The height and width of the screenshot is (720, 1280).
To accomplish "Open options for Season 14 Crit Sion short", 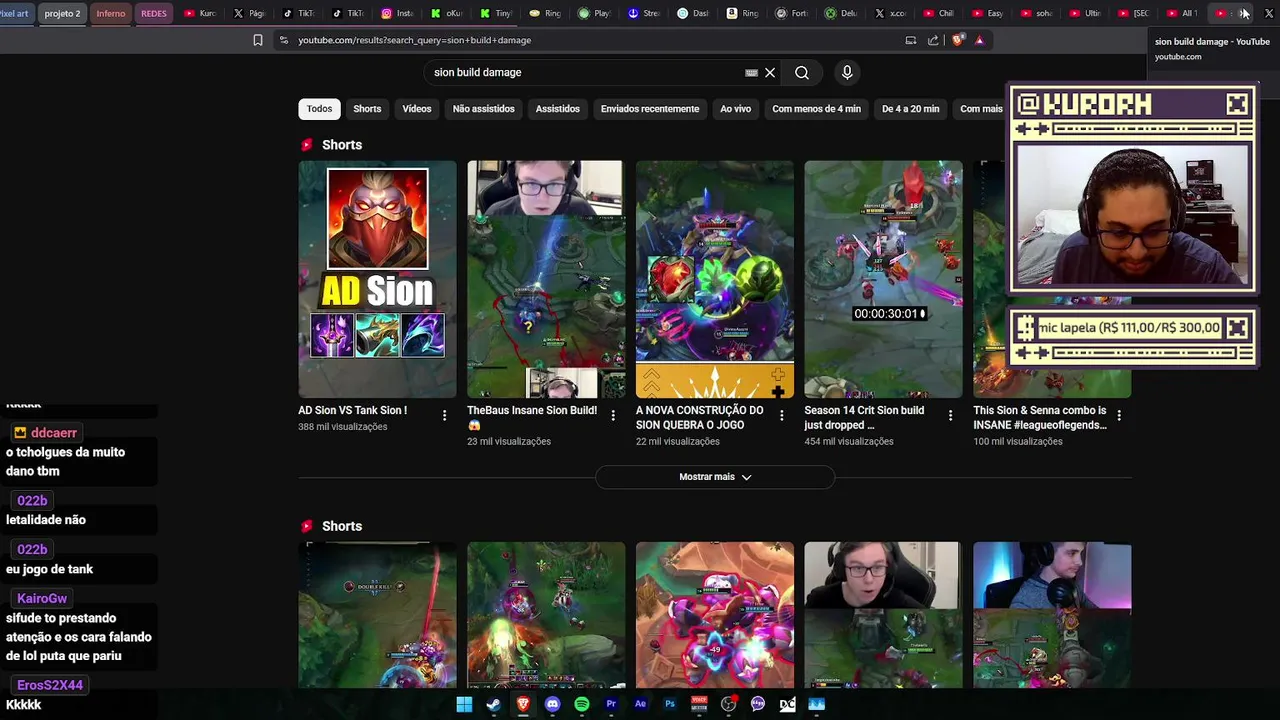I will 950,415.
